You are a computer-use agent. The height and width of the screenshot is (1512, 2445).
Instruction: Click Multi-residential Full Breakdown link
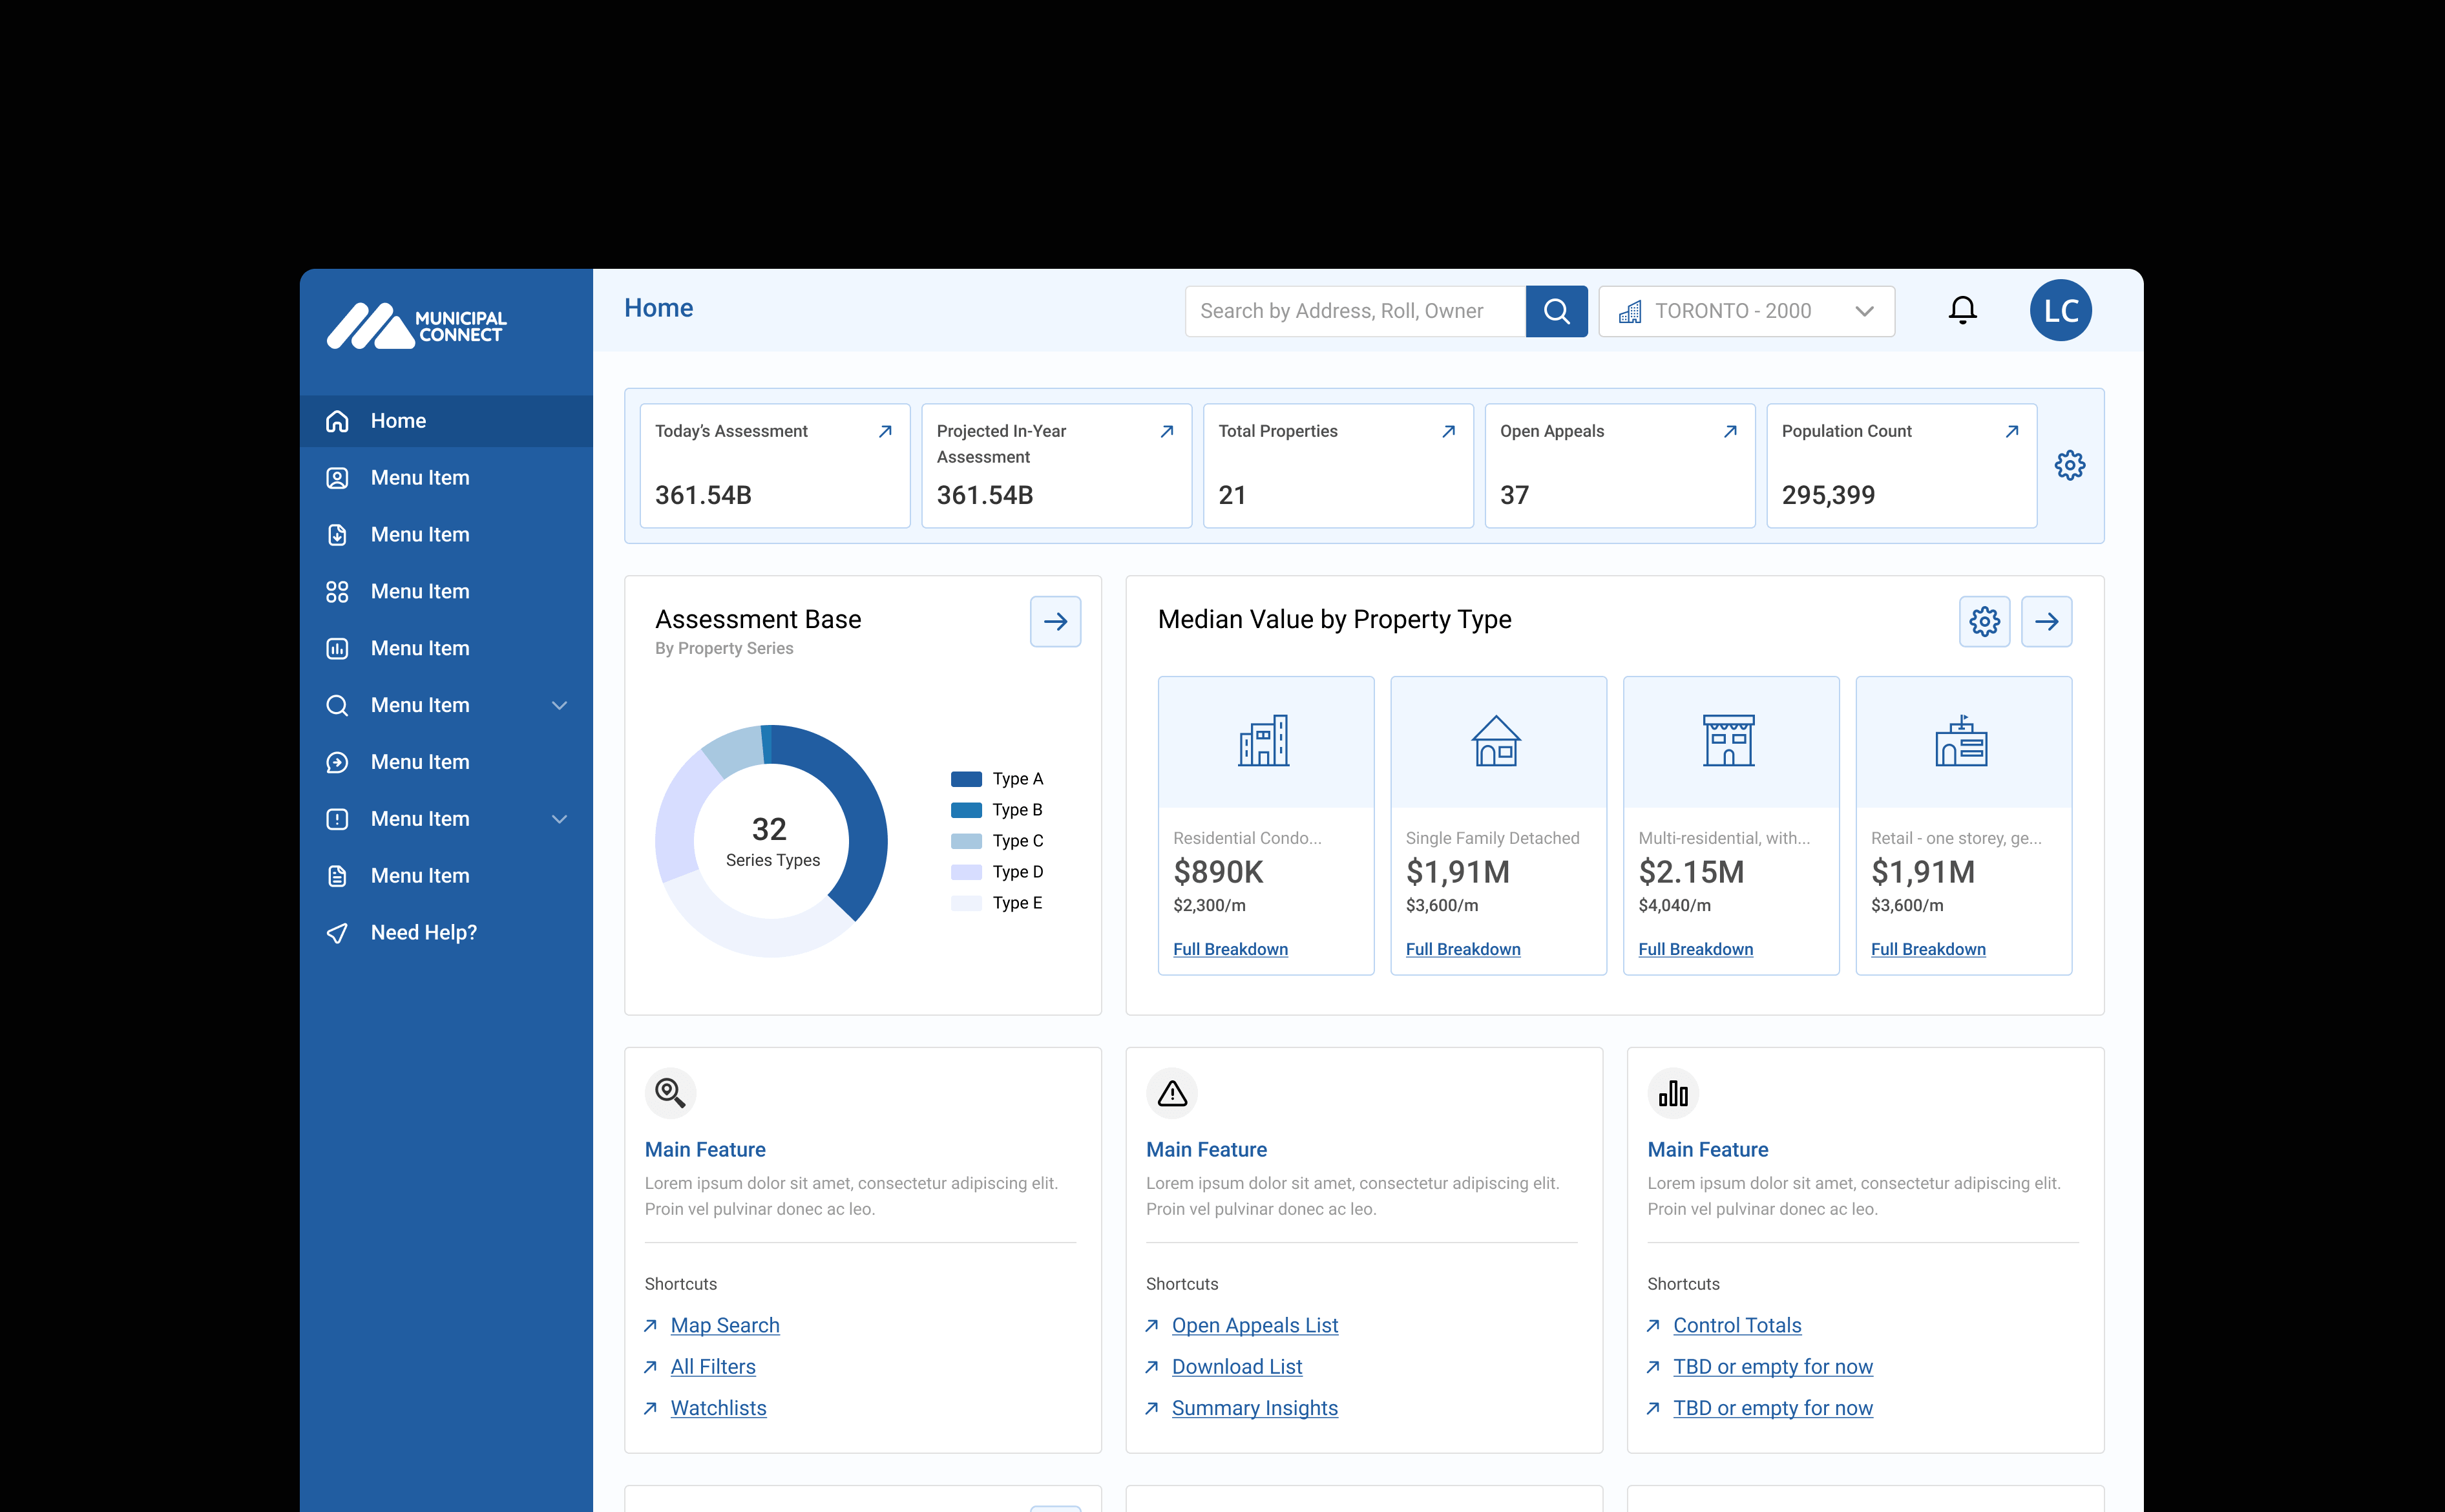(1695, 949)
